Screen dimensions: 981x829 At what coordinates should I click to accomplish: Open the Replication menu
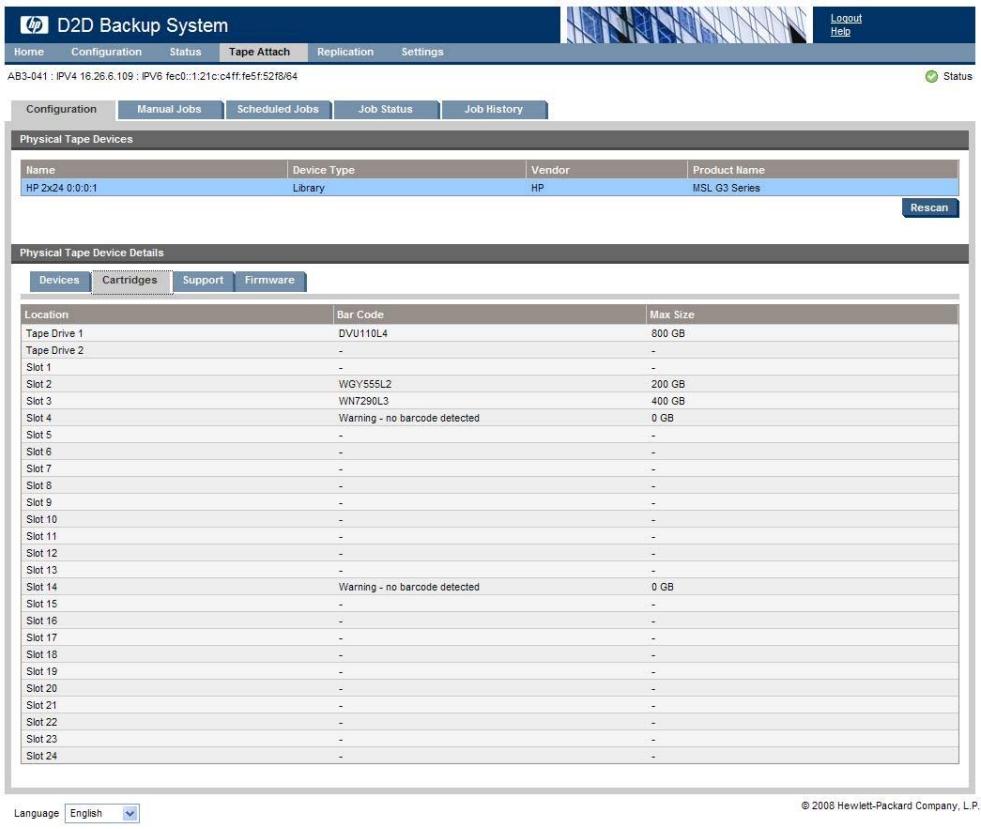click(x=345, y=52)
